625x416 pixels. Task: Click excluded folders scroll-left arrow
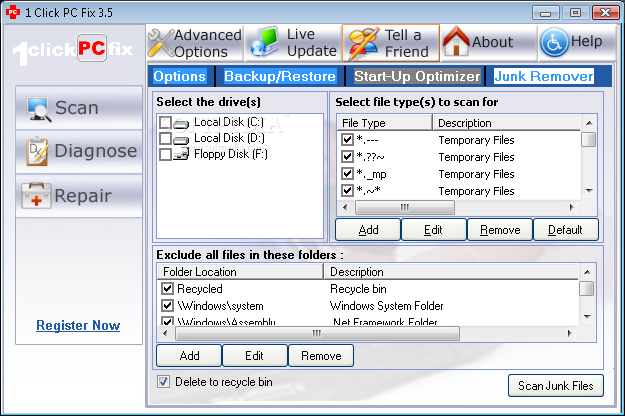[x=166, y=333]
